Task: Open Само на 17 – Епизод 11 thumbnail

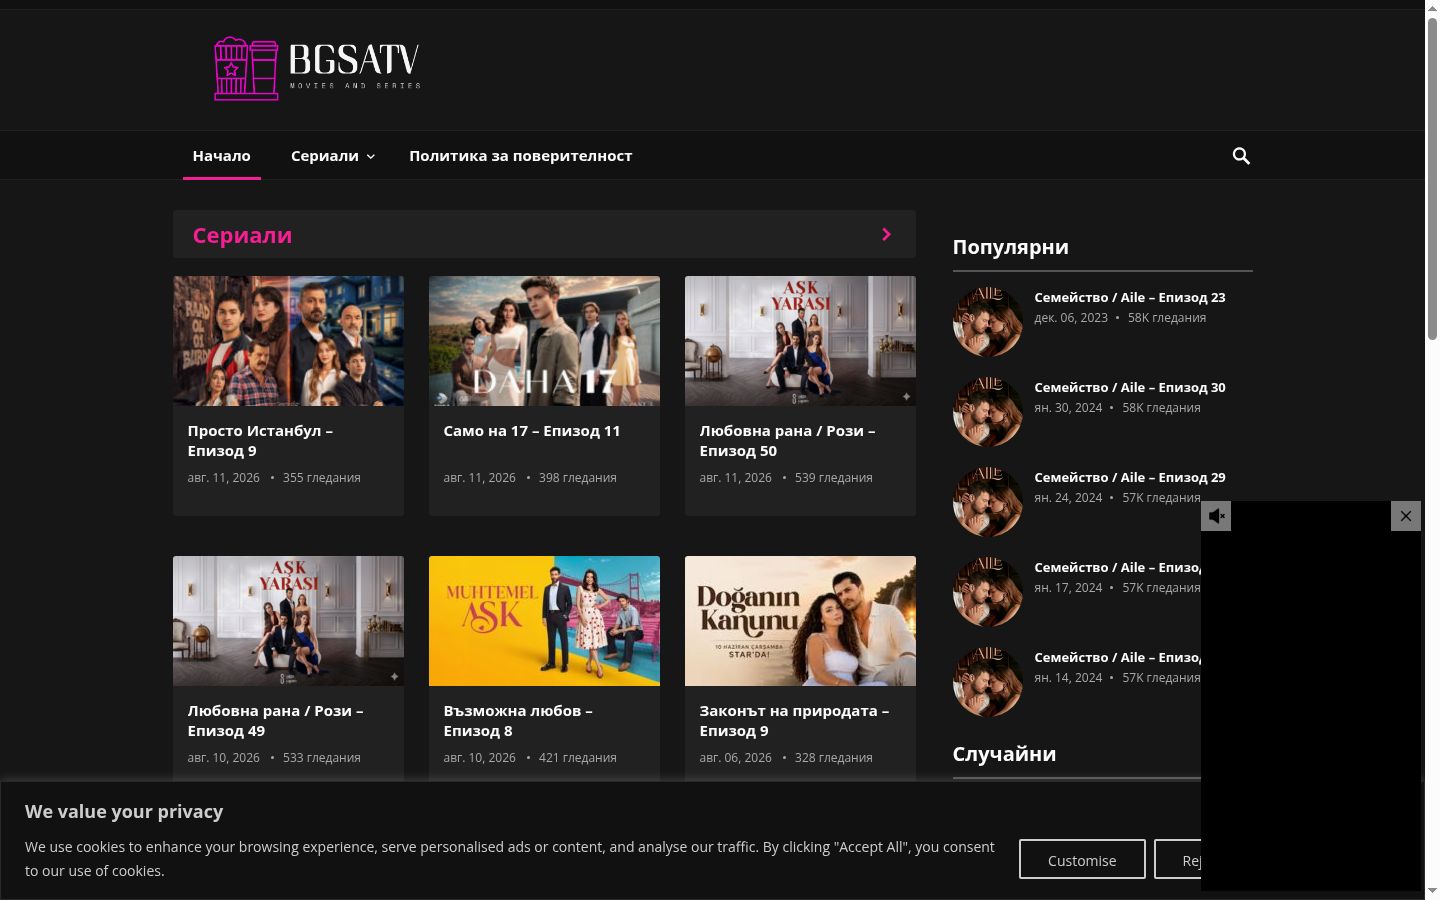Action: (x=544, y=341)
